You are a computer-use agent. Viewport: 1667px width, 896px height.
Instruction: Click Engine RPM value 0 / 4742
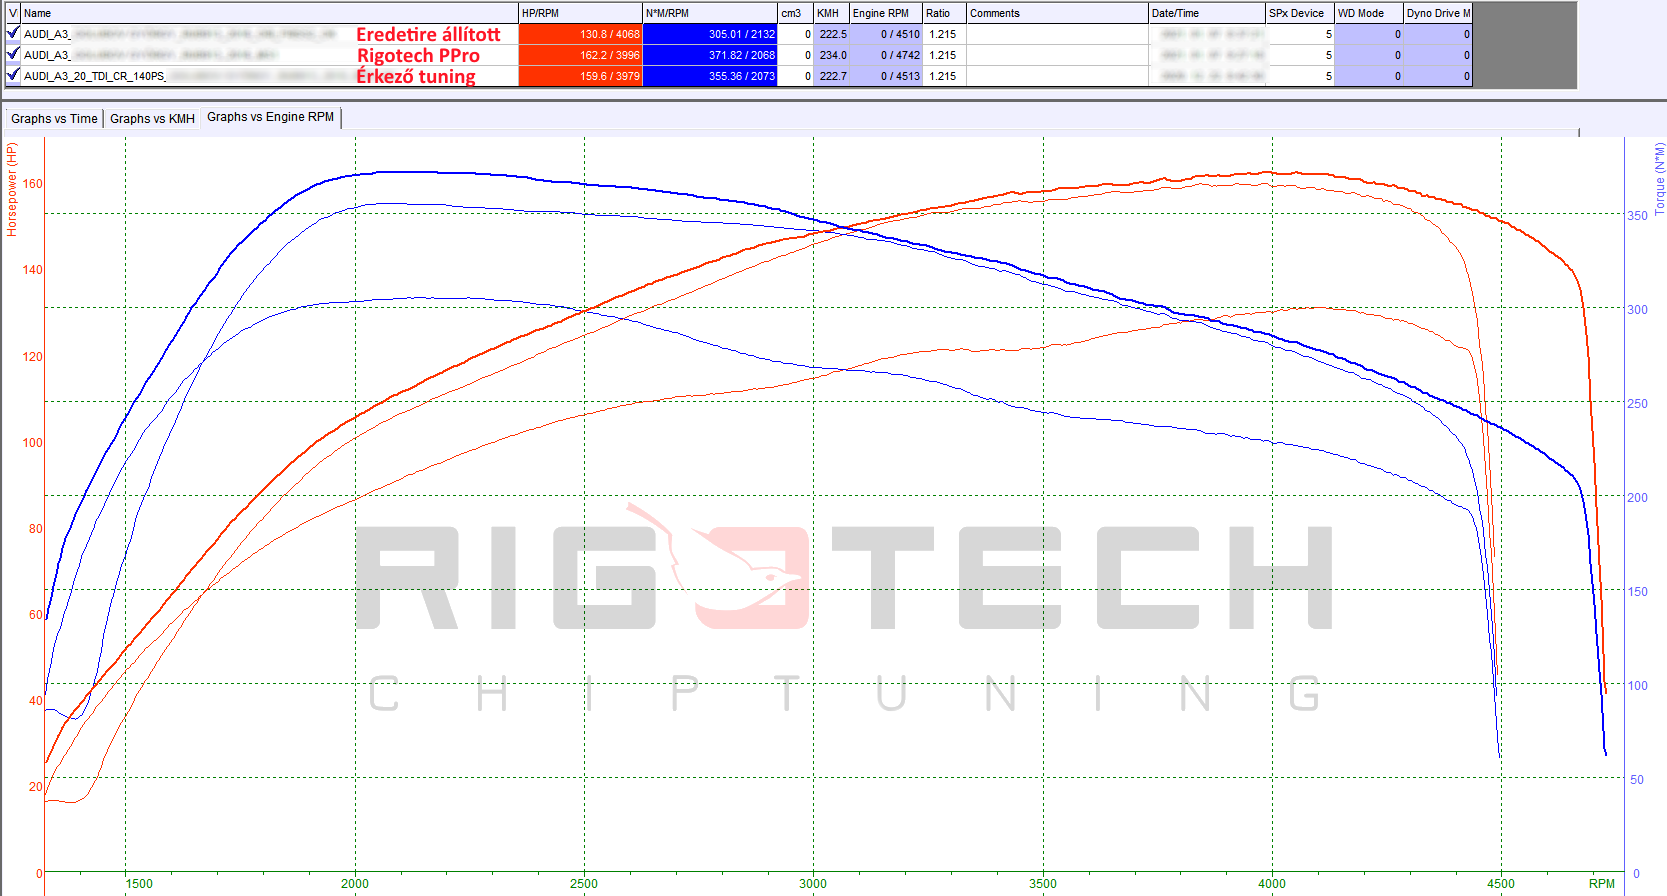click(x=886, y=55)
